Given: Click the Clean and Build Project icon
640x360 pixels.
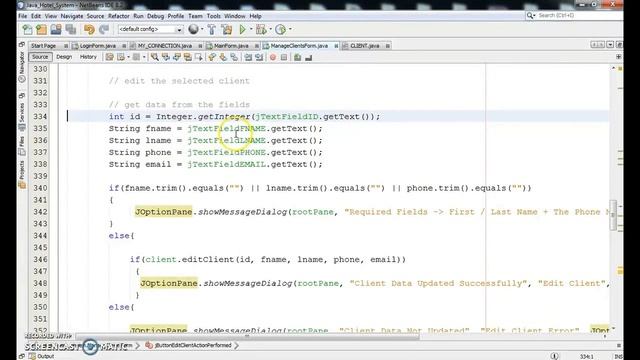Looking at the screenshot, I should pyautogui.click(x=227, y=29).
